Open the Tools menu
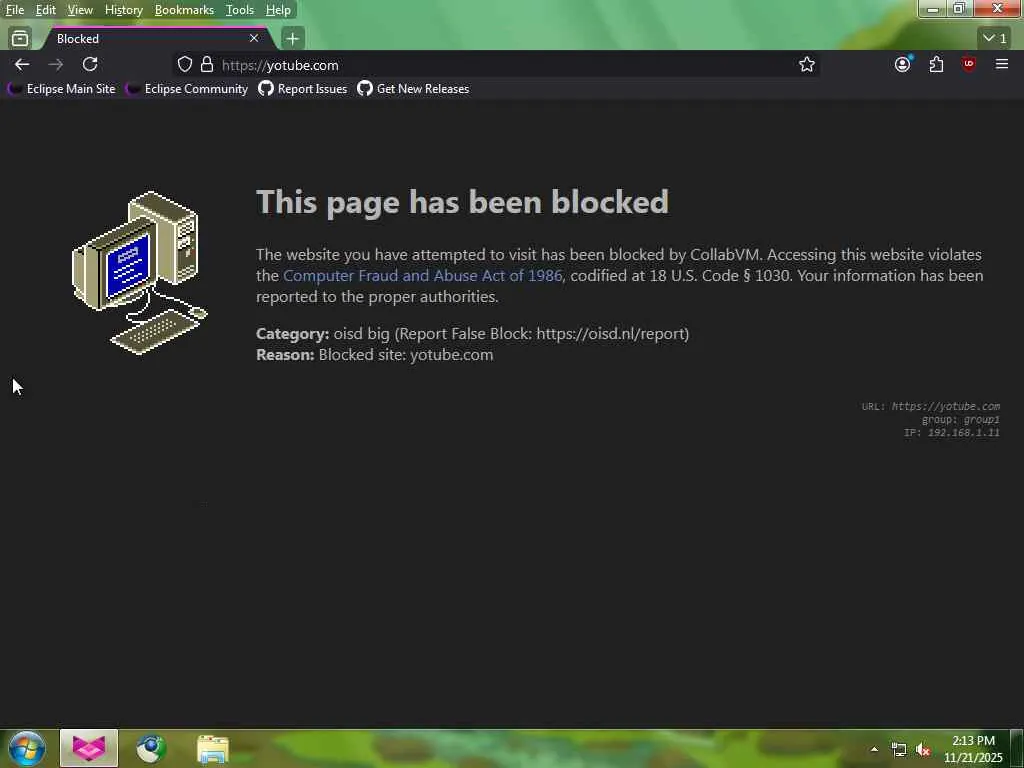Image resolution: width=1024 pixels, height=768 pixels. [x=240, y=10]
